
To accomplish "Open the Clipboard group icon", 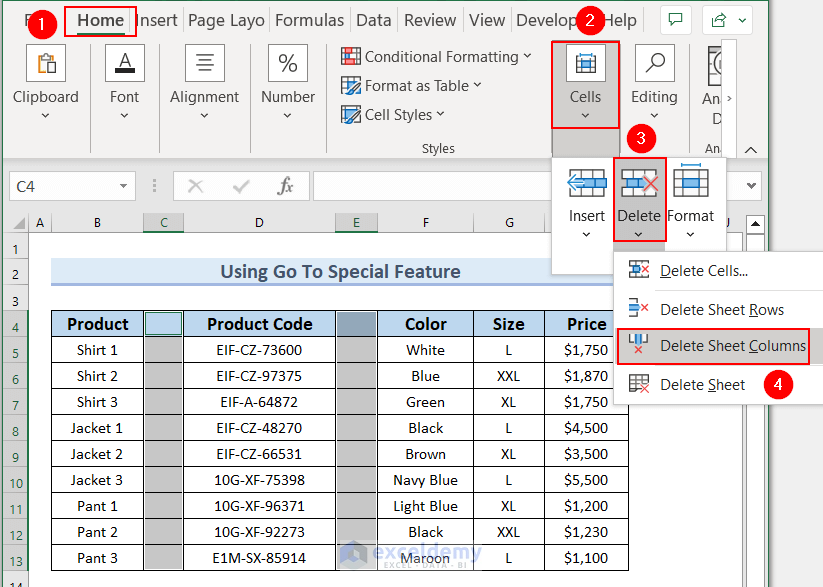I will [45, 65].
